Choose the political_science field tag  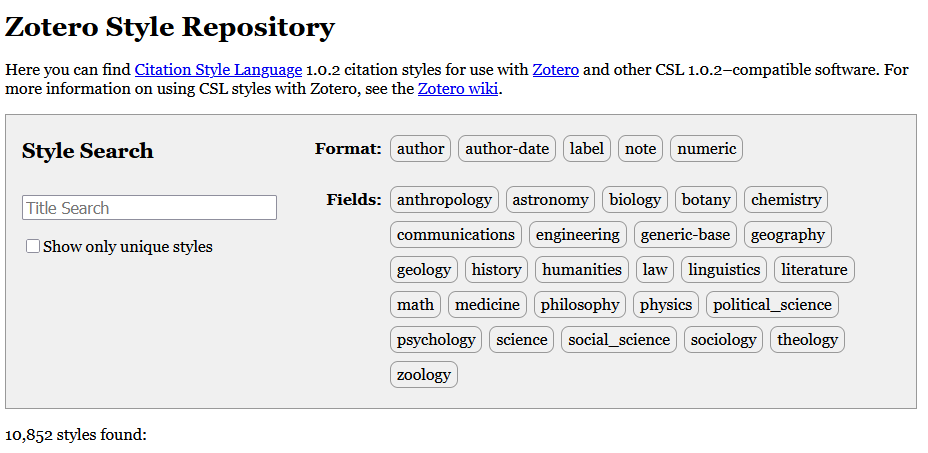[772, 304]
